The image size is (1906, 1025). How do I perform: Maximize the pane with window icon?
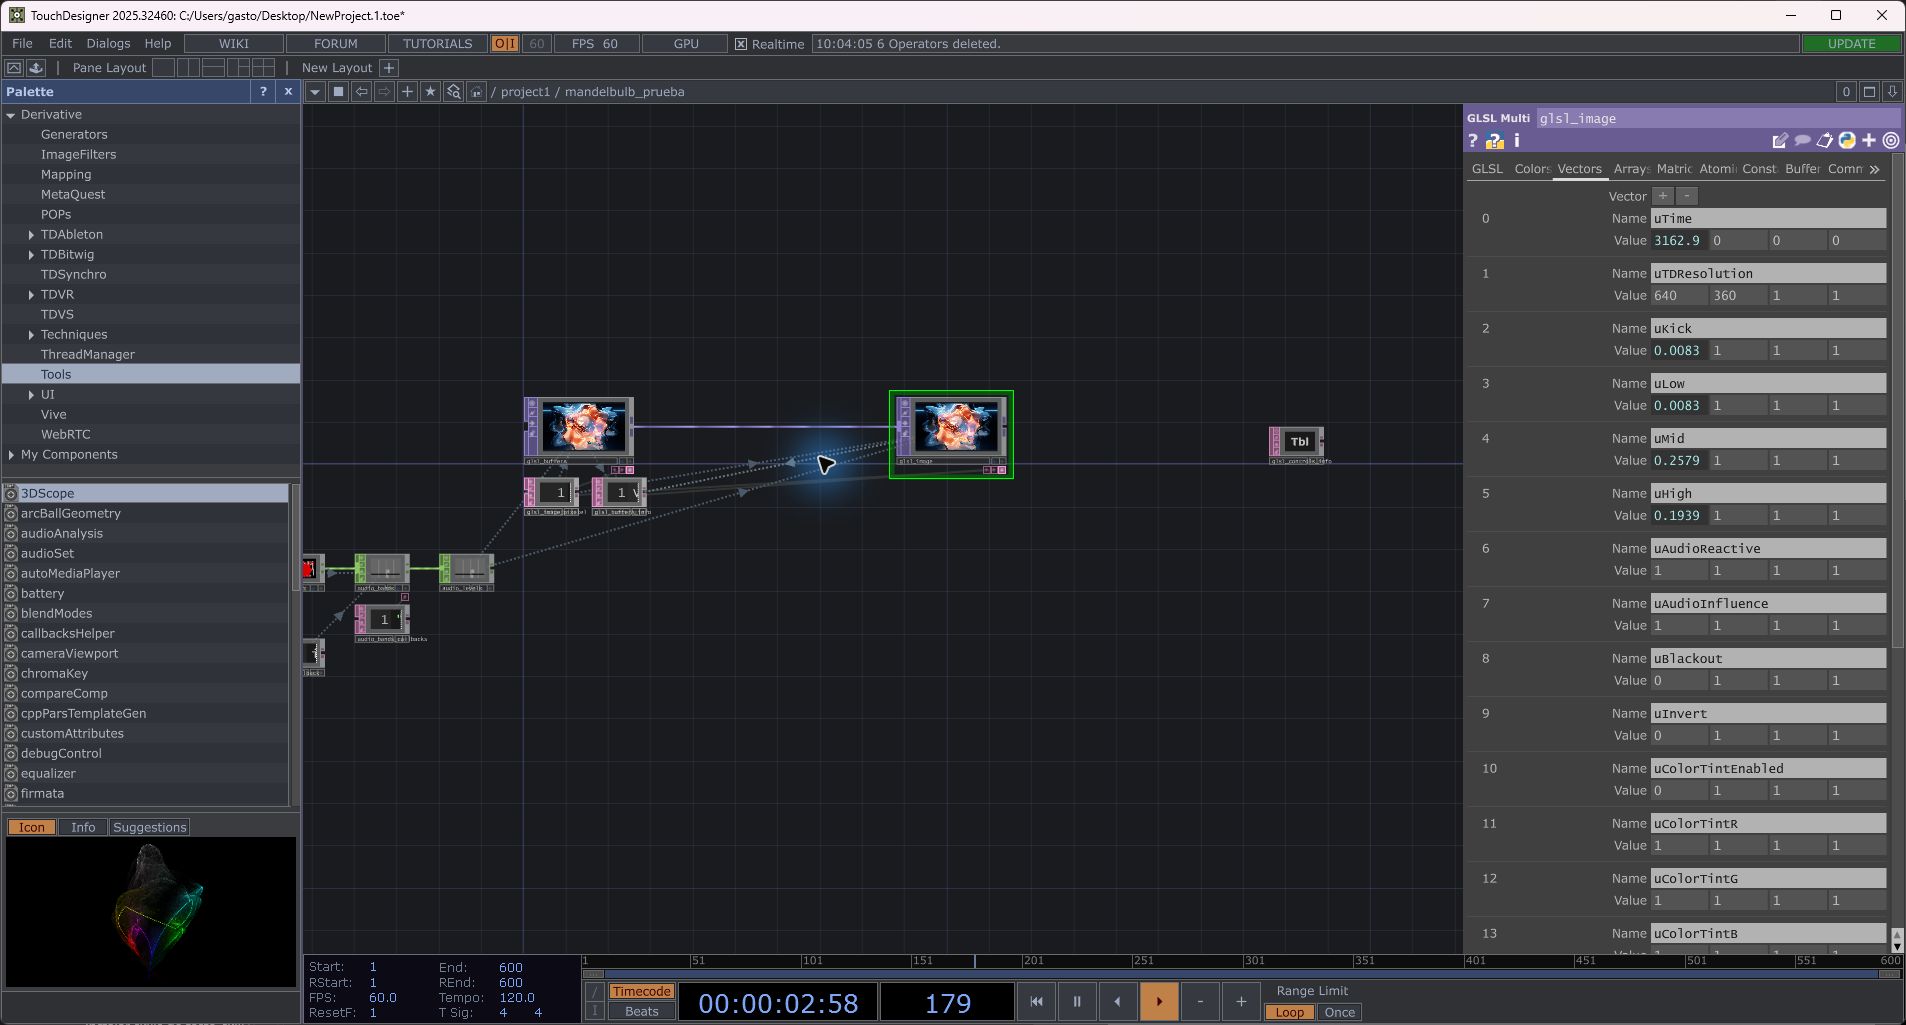tap(1869, 91)
